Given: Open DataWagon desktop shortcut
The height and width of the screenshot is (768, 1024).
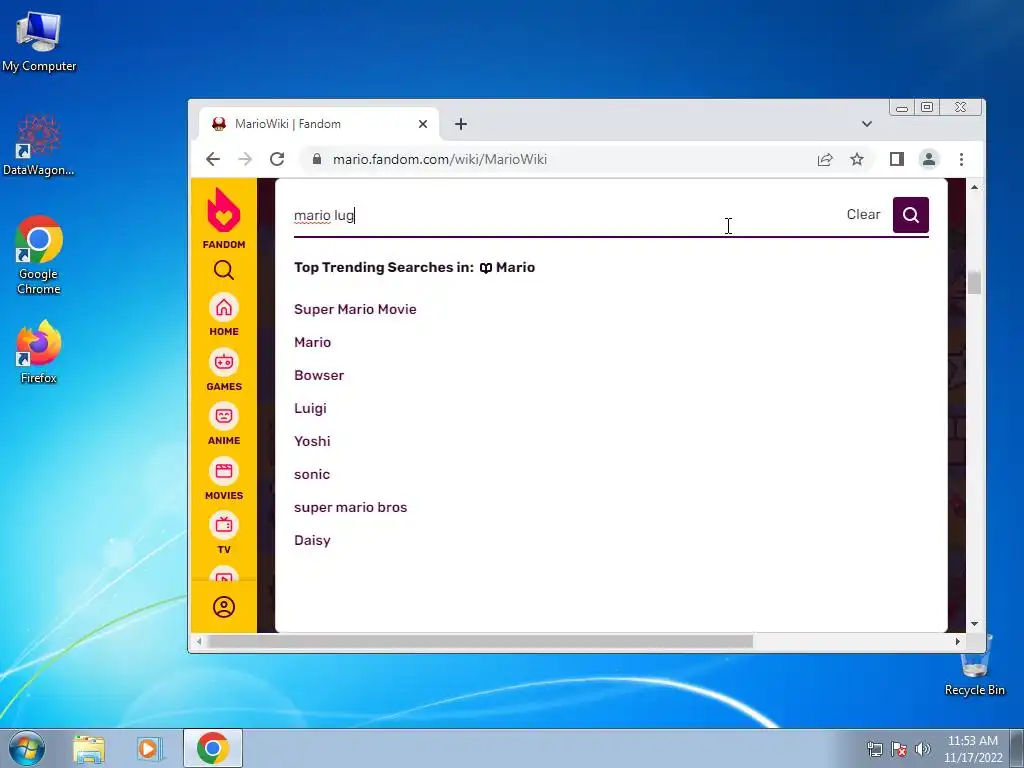Looking at the screenshot, I should (39, 145).
